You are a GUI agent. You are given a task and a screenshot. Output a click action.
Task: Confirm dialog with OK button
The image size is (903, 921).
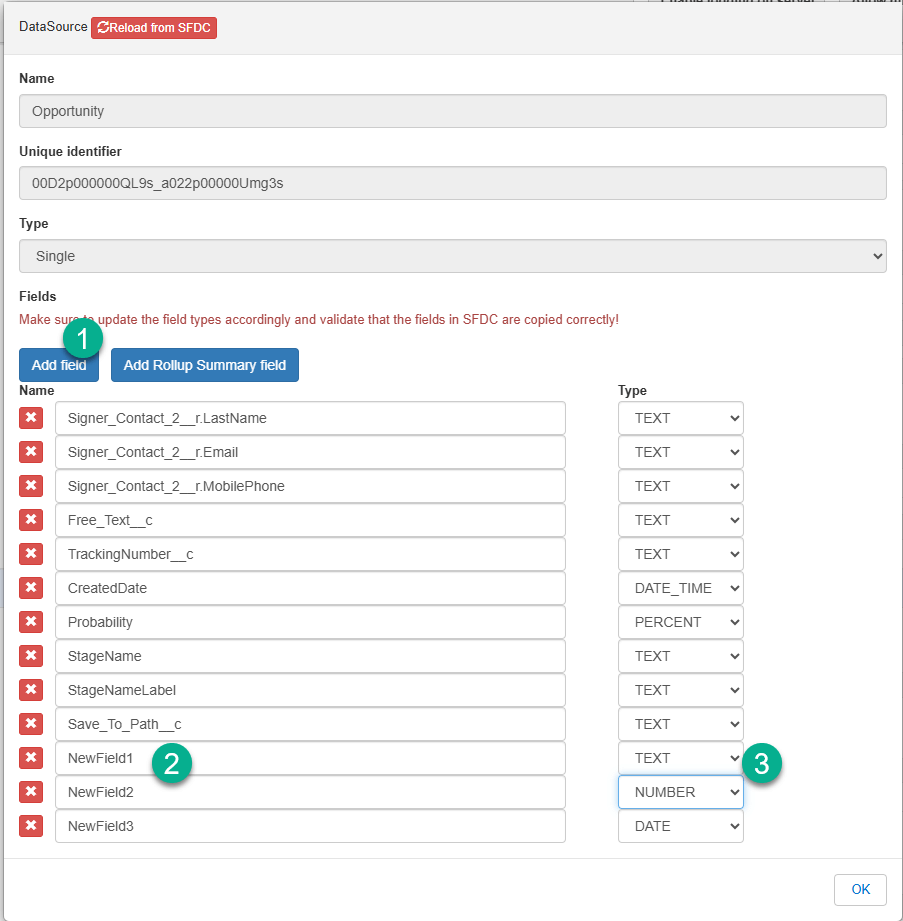(860, 889)
